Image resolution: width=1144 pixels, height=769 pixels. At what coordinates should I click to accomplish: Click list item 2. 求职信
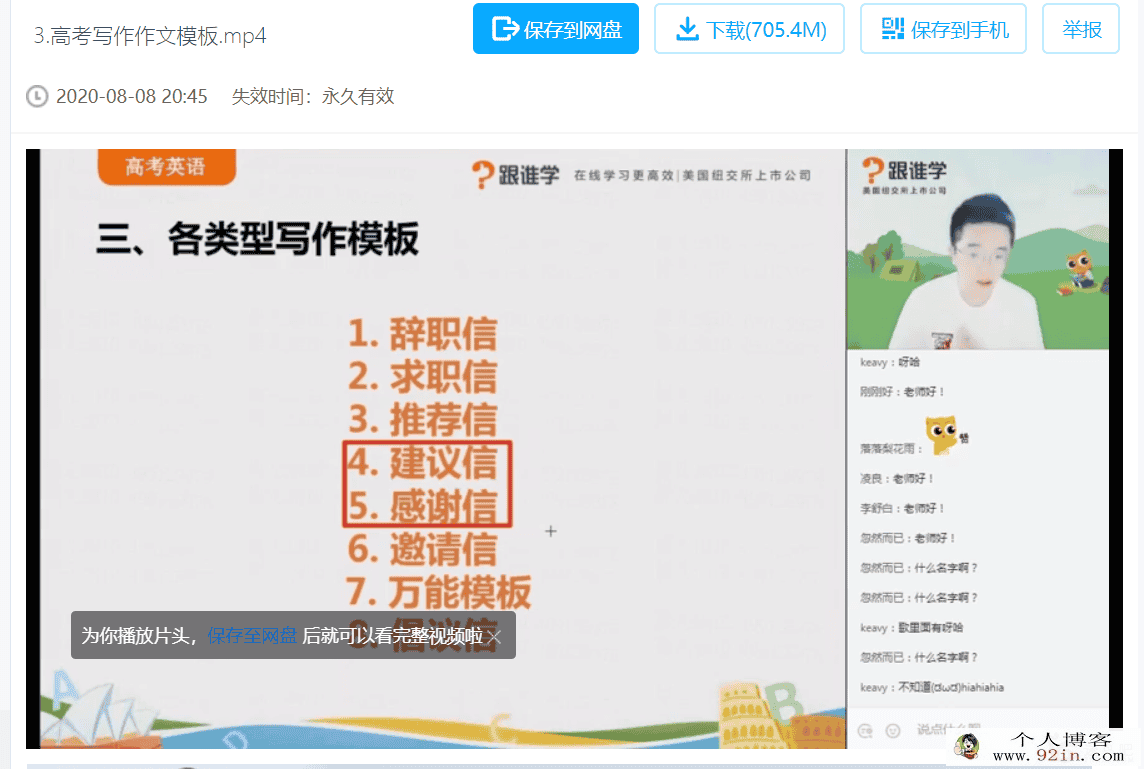pos(422,376)
